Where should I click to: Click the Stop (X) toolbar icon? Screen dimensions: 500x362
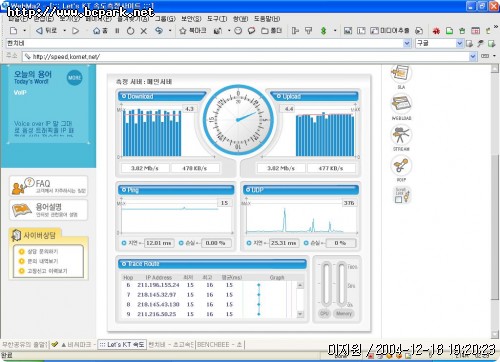[144, 31]
